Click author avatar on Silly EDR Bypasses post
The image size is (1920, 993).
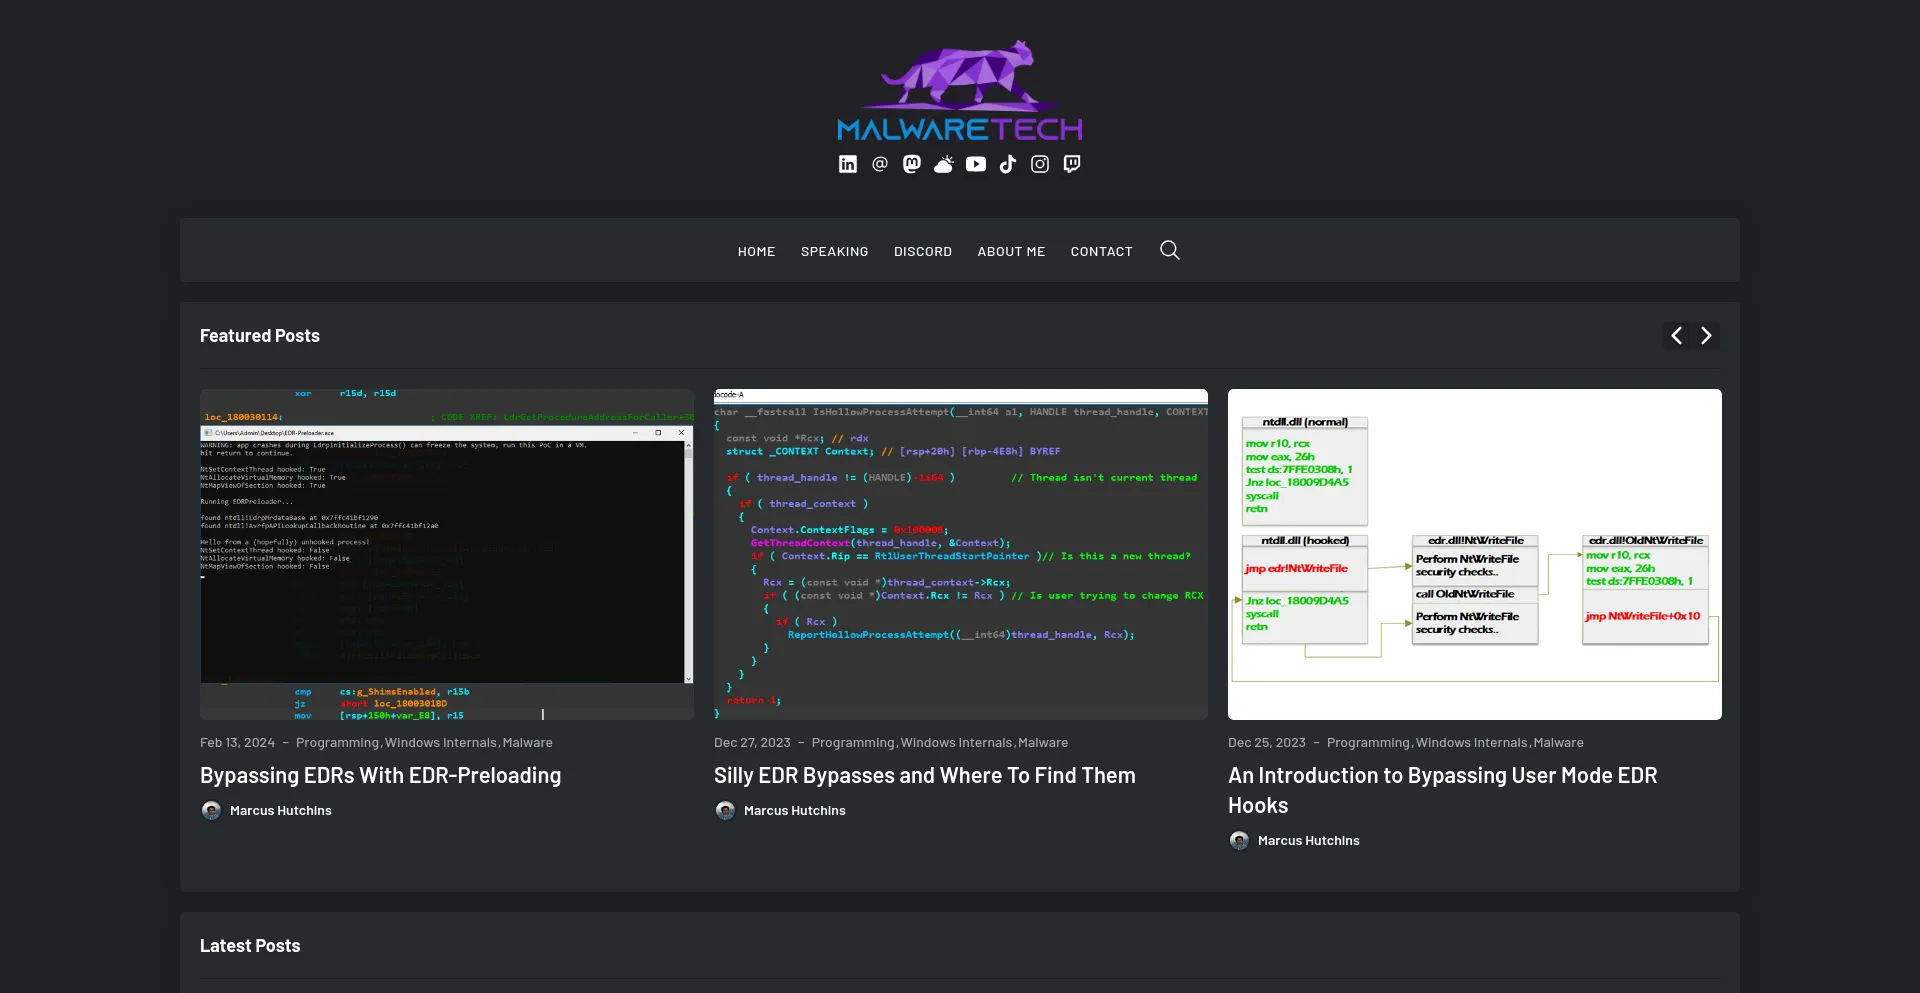[725, 811]
